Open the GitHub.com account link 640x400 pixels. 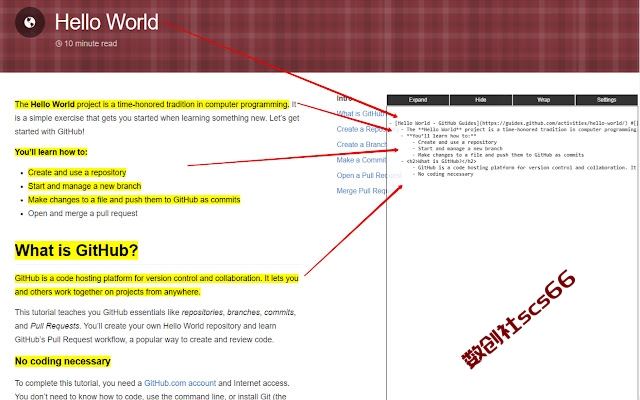[180, 383]
